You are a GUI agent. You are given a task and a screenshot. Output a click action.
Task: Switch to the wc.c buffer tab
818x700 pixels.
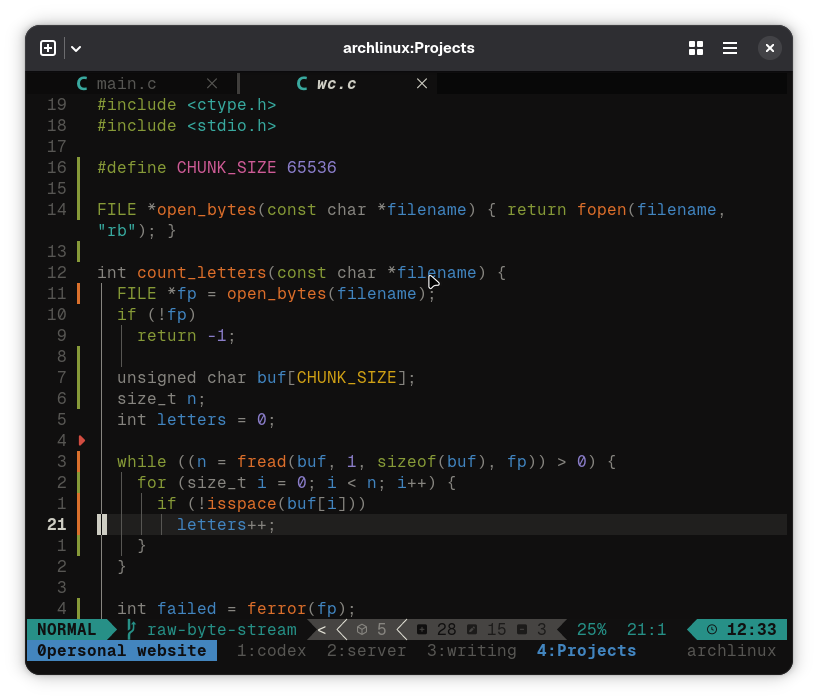tap(336, 84)
